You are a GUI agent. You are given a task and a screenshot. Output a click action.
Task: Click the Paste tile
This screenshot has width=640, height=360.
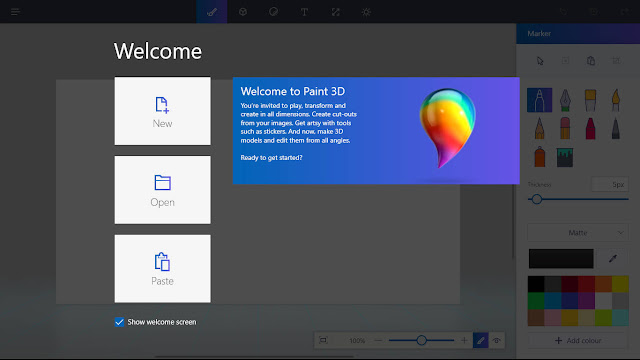(162, 269)
